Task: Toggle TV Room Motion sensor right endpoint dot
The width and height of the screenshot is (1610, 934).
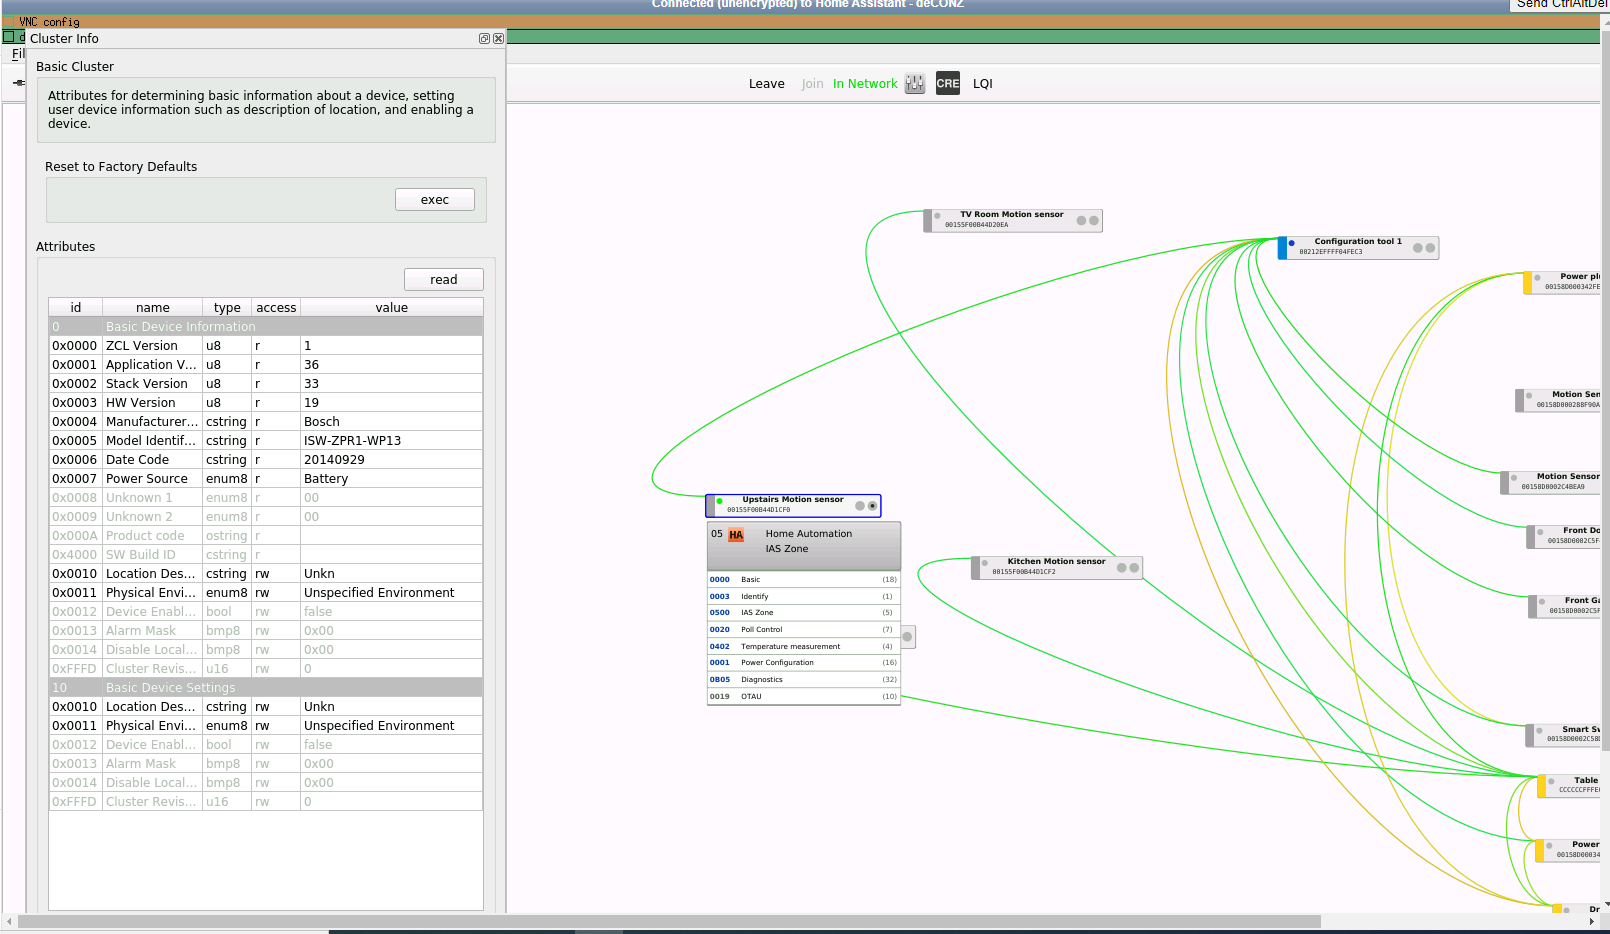Action: pyautogui.click(x=1094, y=221)
